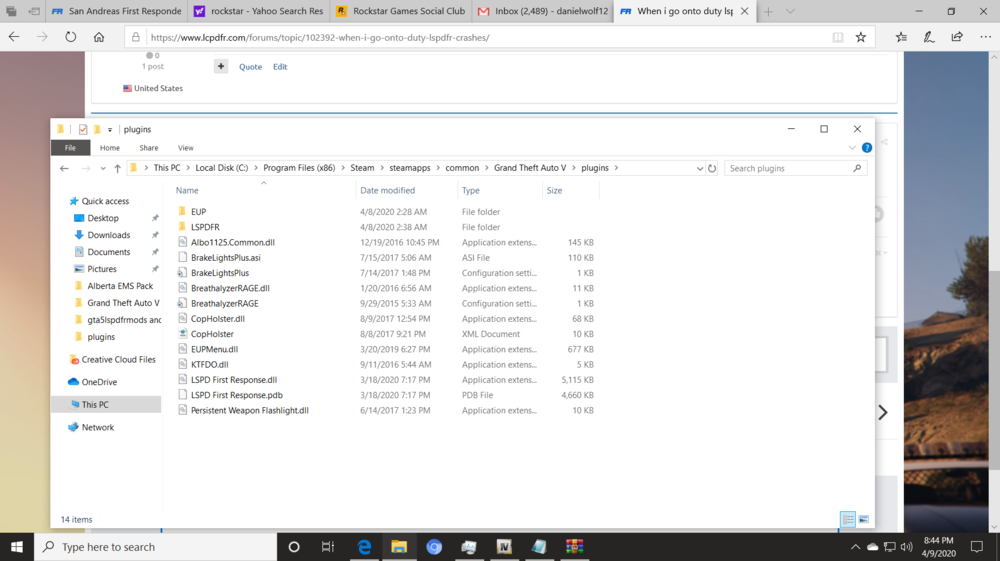Open Downloads in navigation pane
The image size is (1000, 561).
coord(108,235)
